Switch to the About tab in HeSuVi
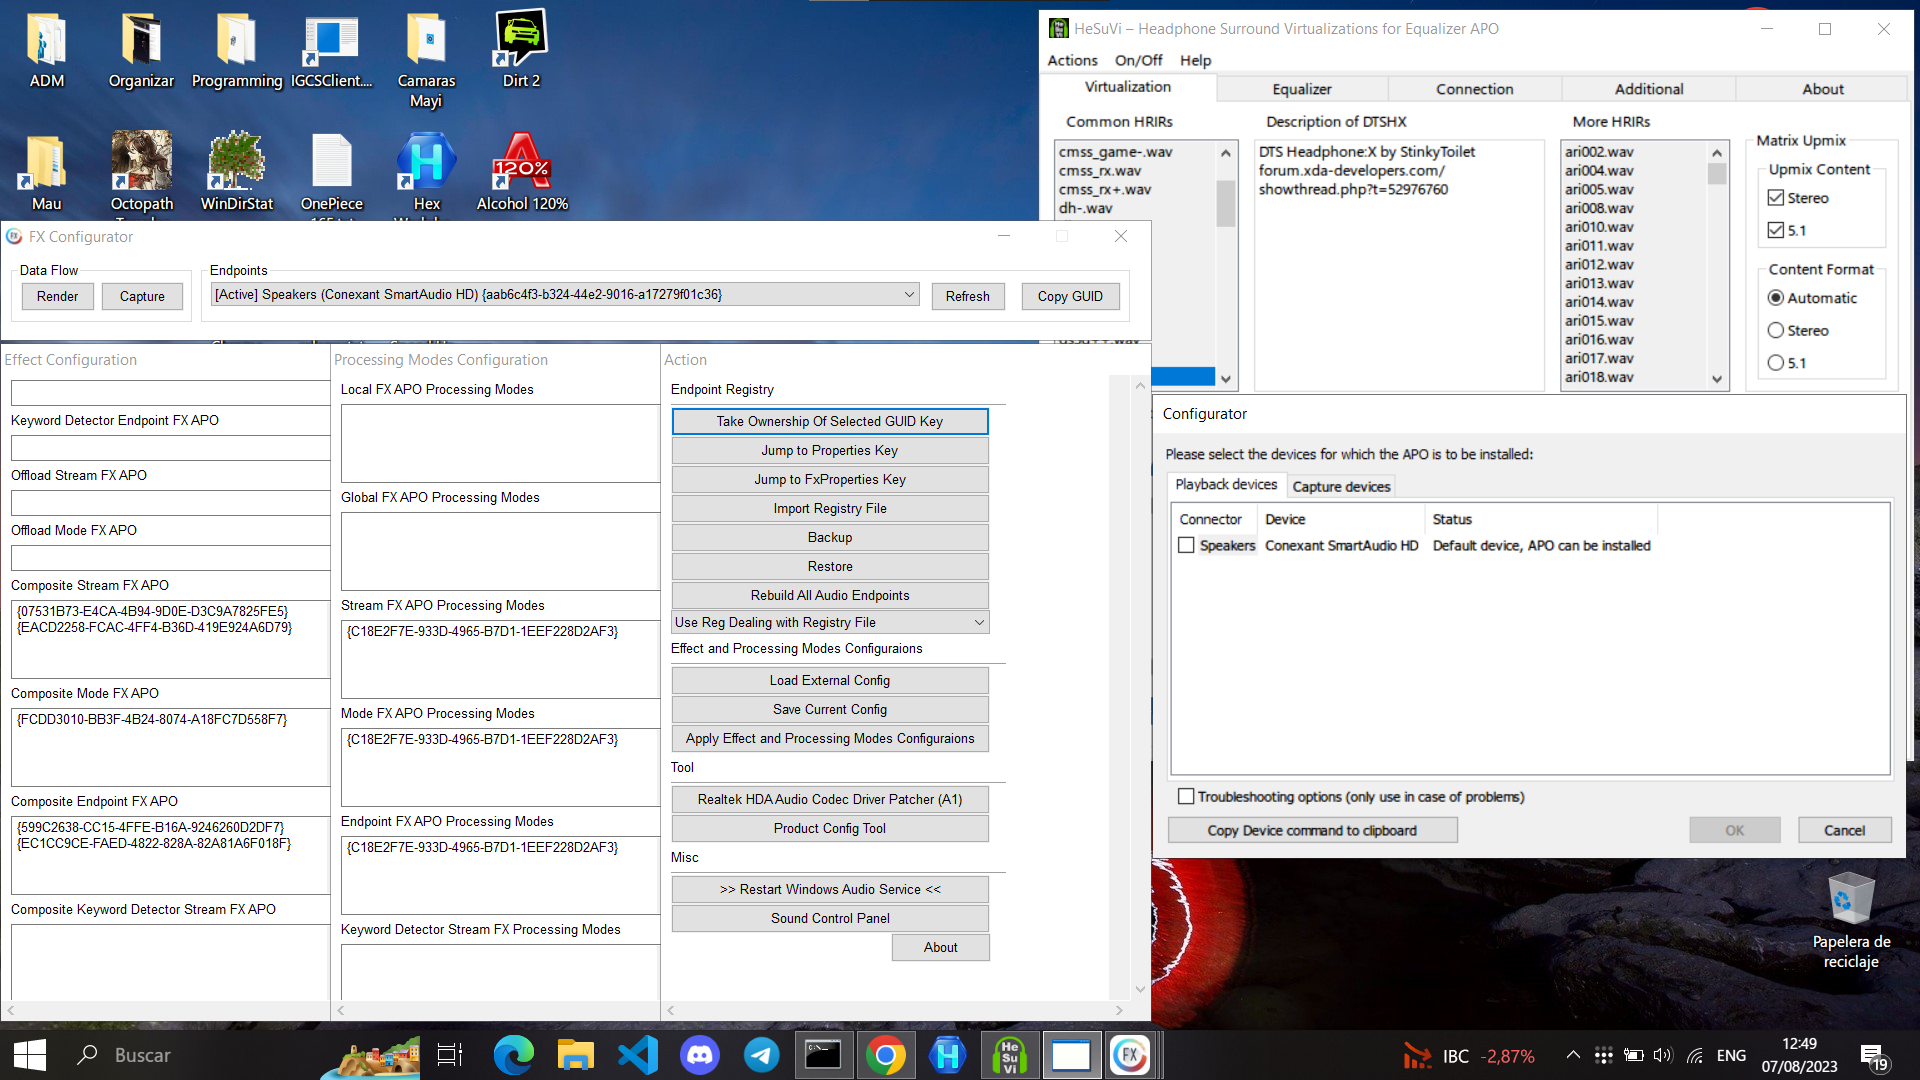The height and width of the screenshot is (1080, 1920). 1822,89
